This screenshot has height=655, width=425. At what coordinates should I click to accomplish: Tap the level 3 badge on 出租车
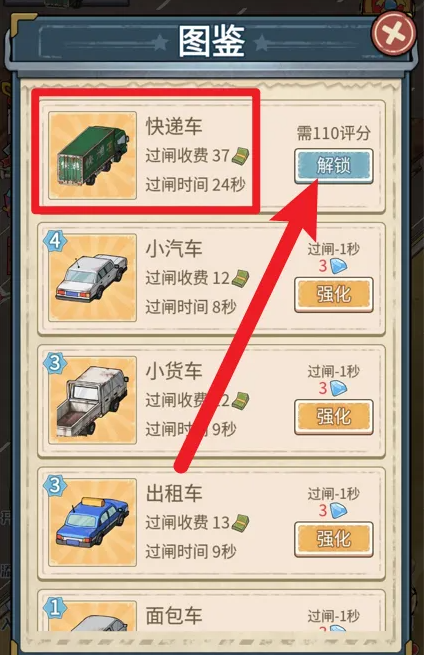pyautogui.click(x=55, y=485)
